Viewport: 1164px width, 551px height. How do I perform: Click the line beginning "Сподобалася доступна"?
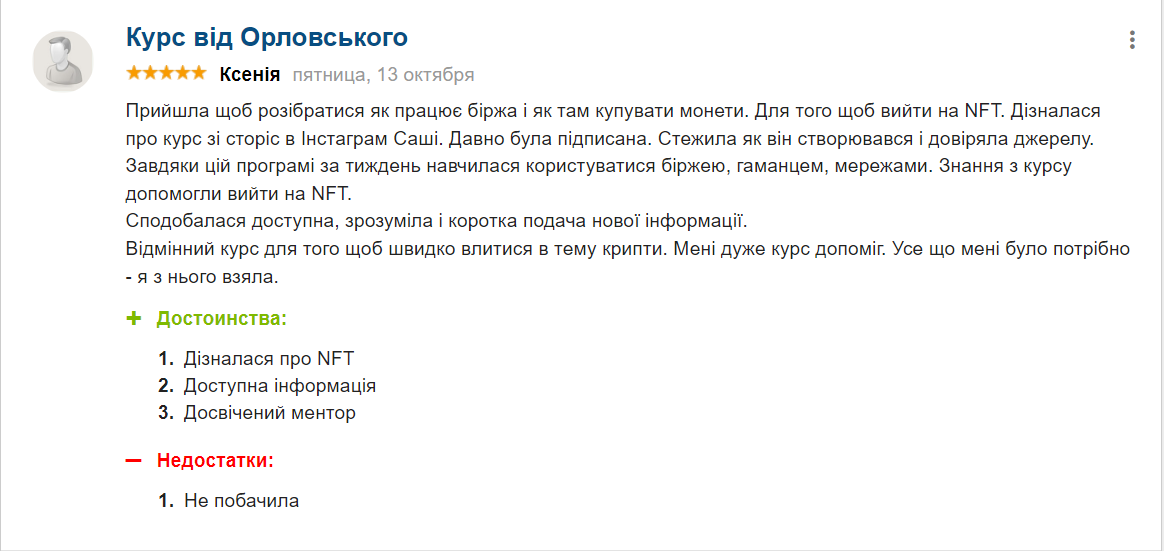[437, 220]
